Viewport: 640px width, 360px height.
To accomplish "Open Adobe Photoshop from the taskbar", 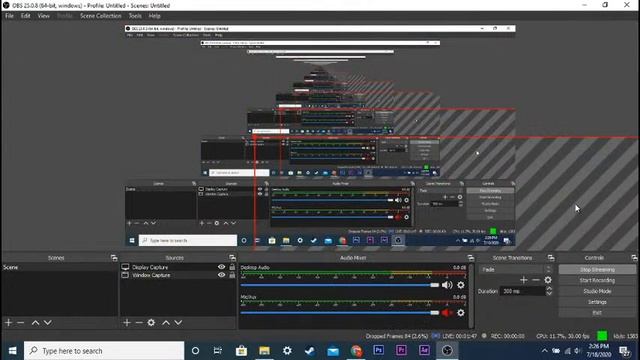I will [378, 350].
